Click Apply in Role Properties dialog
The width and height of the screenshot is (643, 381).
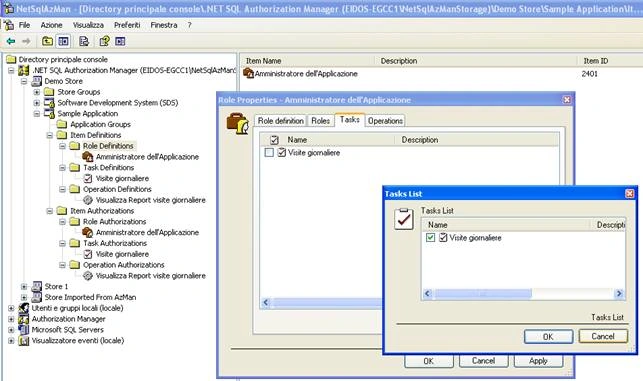pos(538,361)
